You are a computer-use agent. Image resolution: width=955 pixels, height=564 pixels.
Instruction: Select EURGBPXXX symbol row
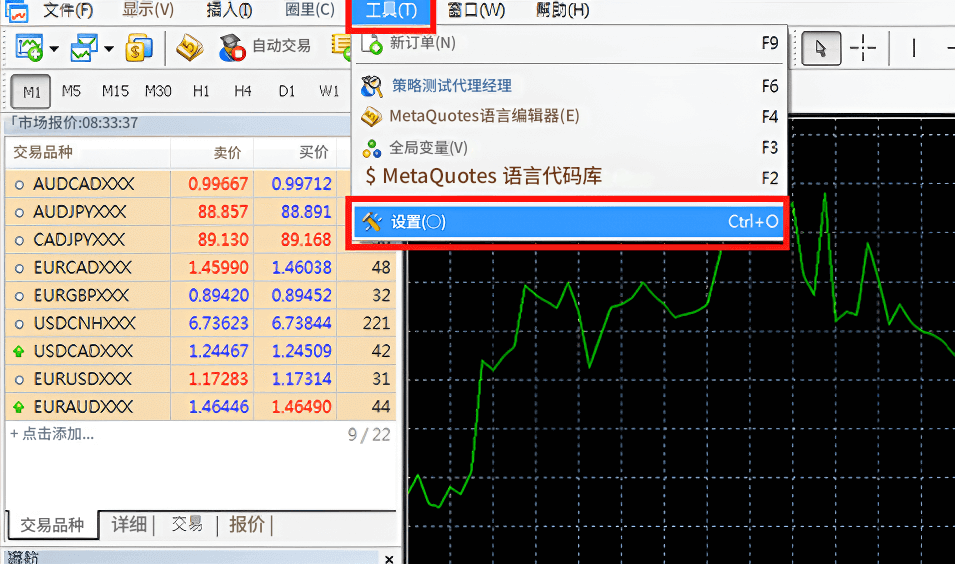click(200, 295)
